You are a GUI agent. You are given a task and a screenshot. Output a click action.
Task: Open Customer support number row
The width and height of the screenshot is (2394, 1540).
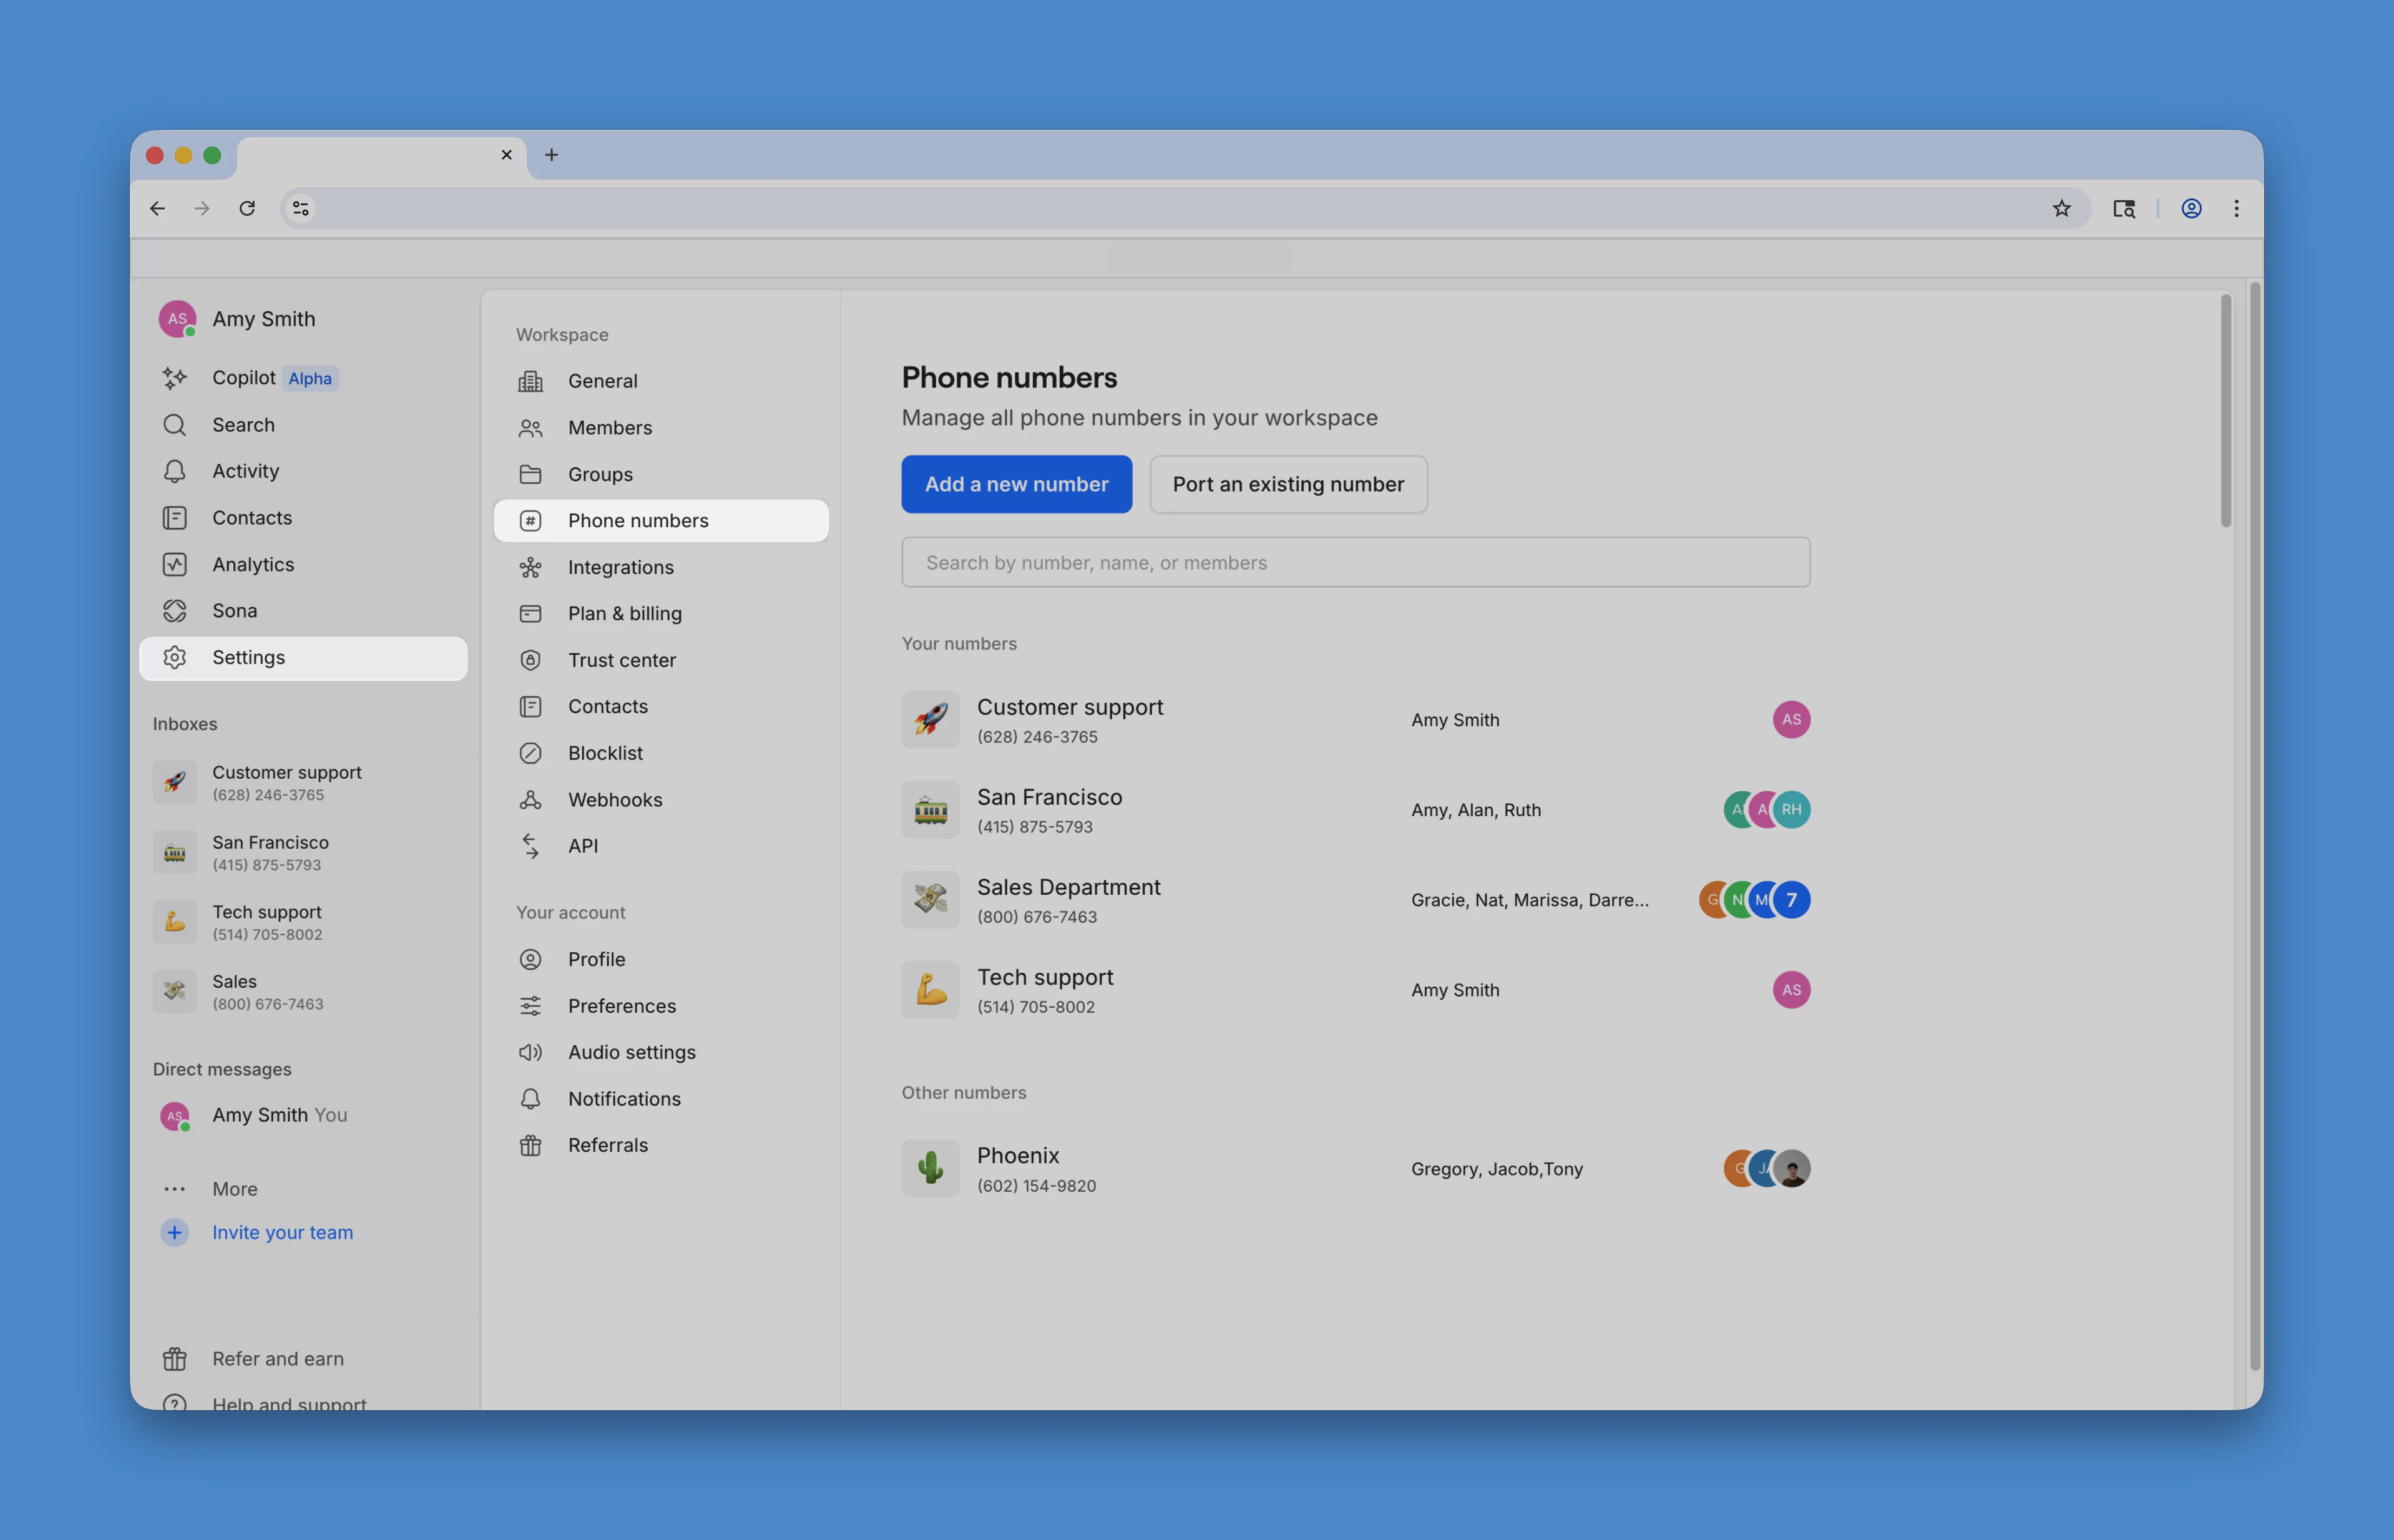1355,720
